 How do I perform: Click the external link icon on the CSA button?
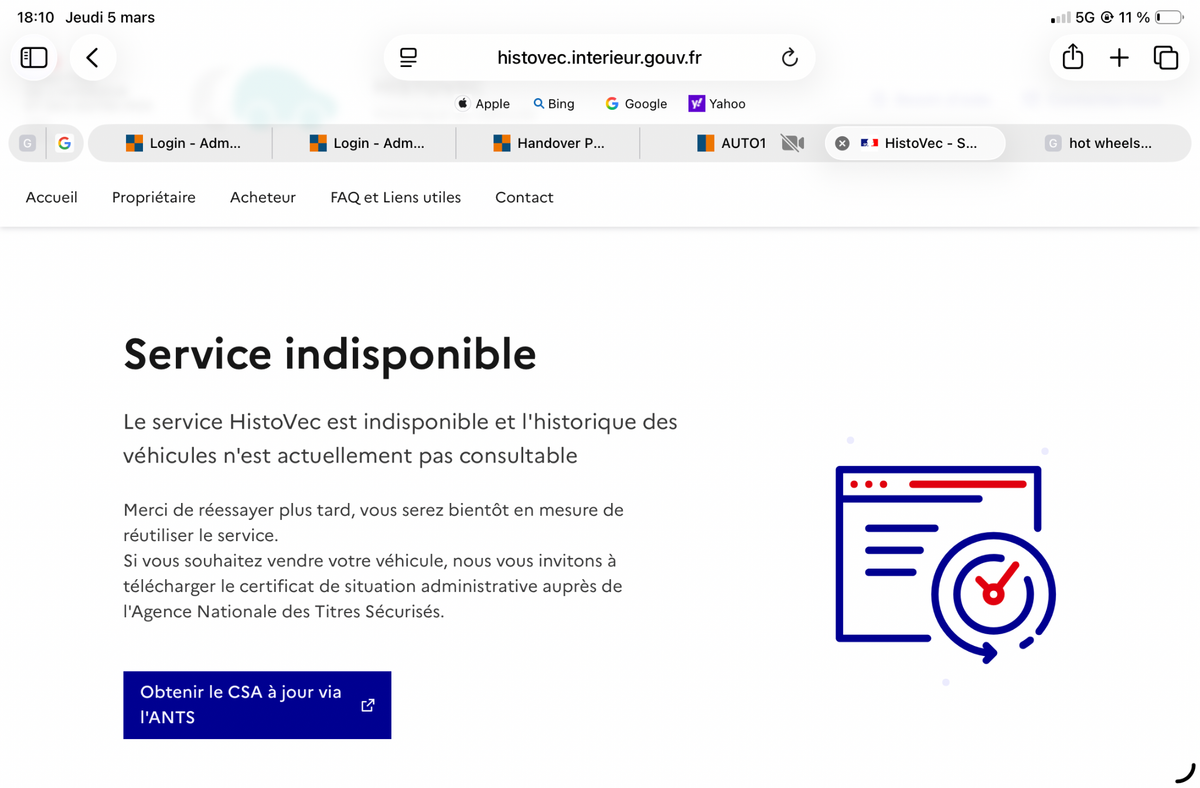click(x=367, y=705)
